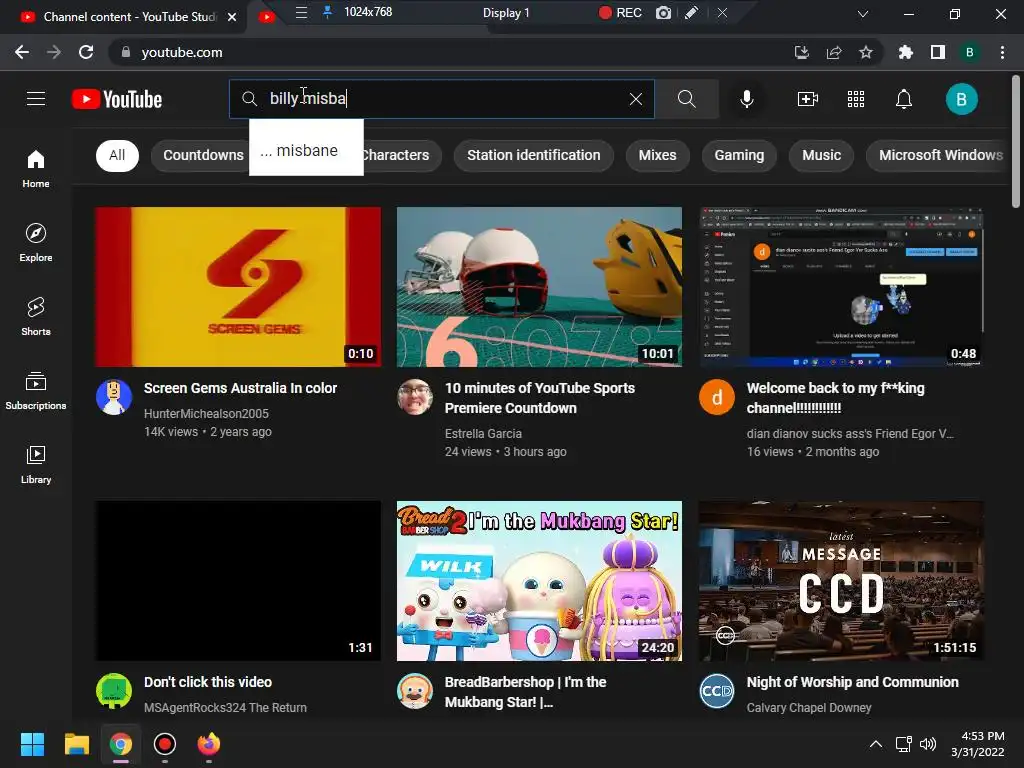Viewport: 1024px width, 768px height.
Task: Open Screen Gems Australia thumbnail
Action: point(238,287)
